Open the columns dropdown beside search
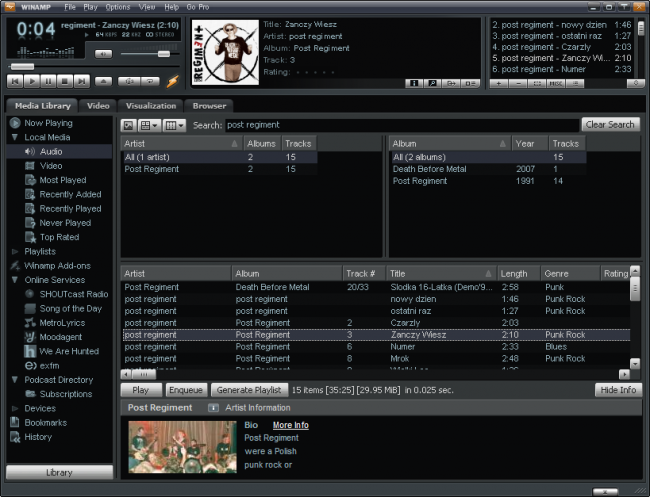 174,125
